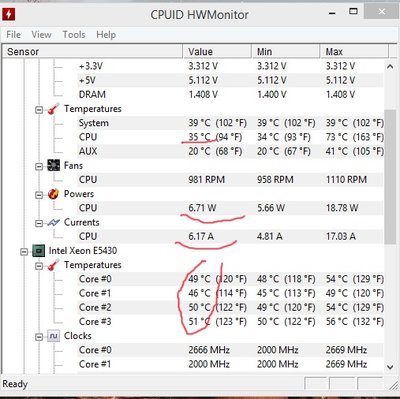Screen dimensions: 400x399
Task: Click the Xeon Temperatures thermometer icon
Action: pos(53,265)
